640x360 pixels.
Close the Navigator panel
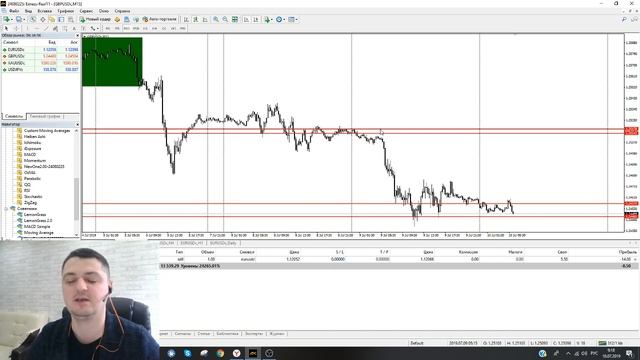pos(77,124)
